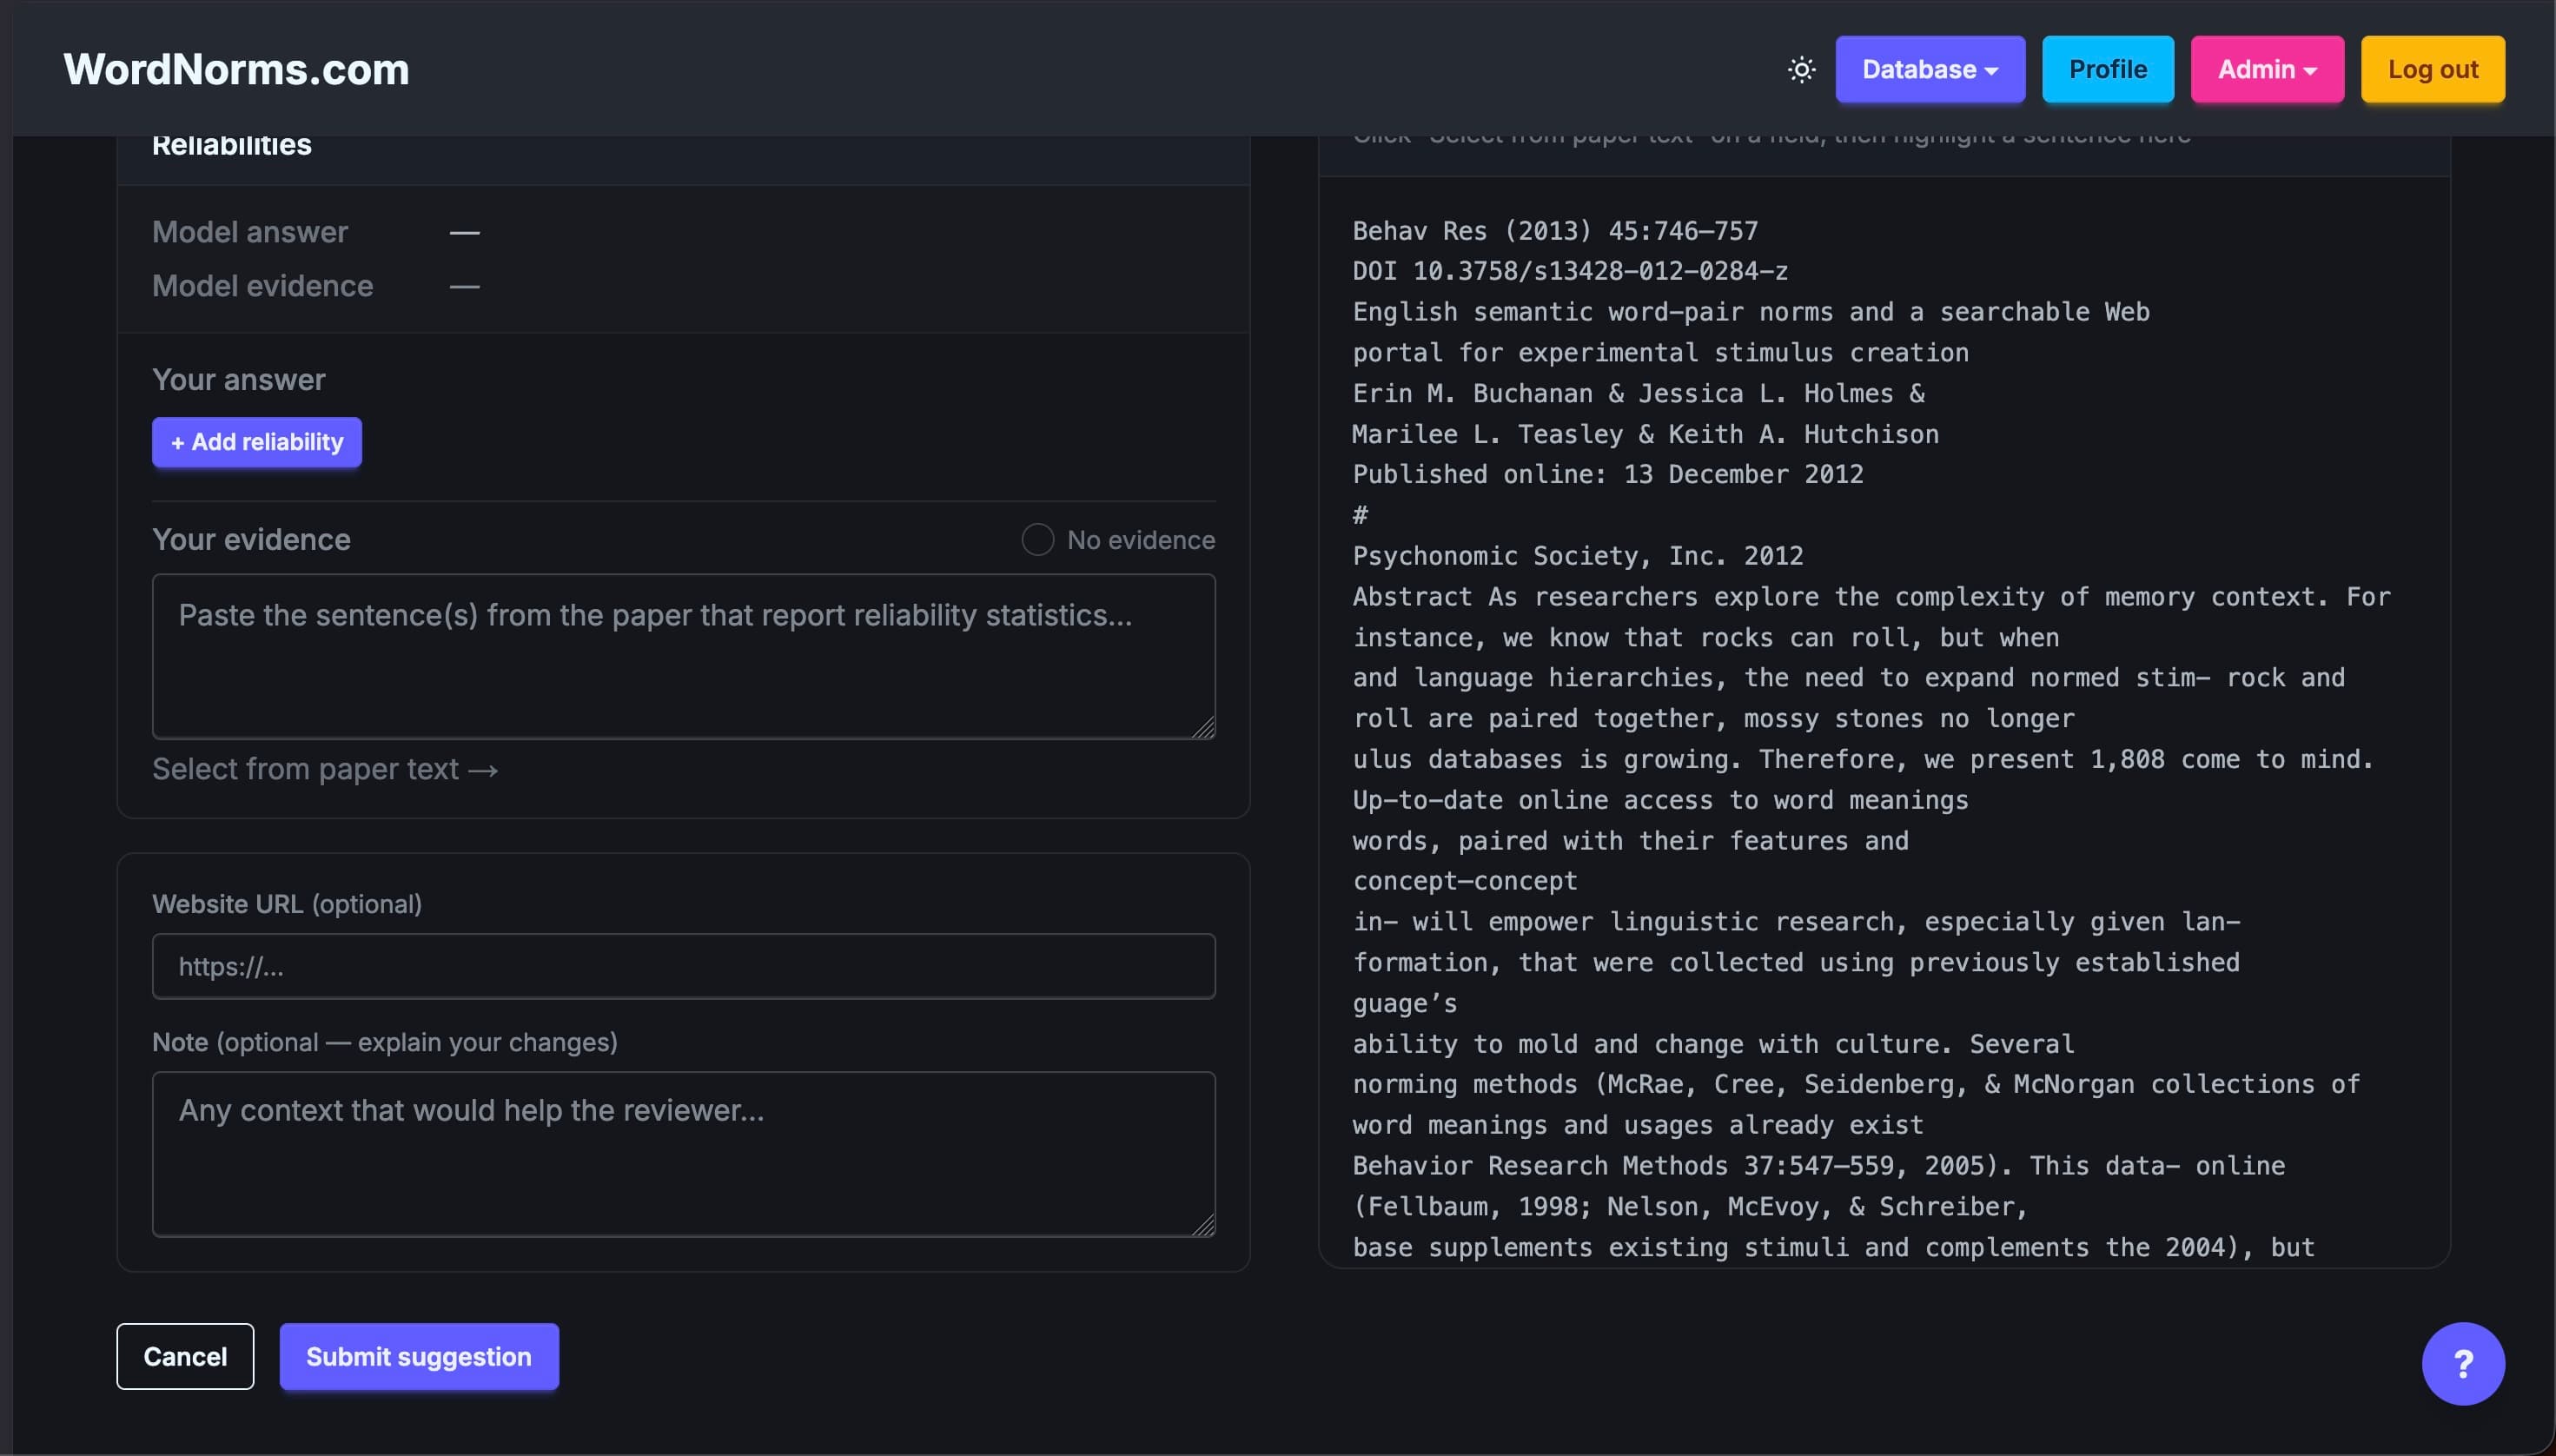Click 'ability to mold and change with culture' line
2556x1456 pixels.
[1713, 1044]
